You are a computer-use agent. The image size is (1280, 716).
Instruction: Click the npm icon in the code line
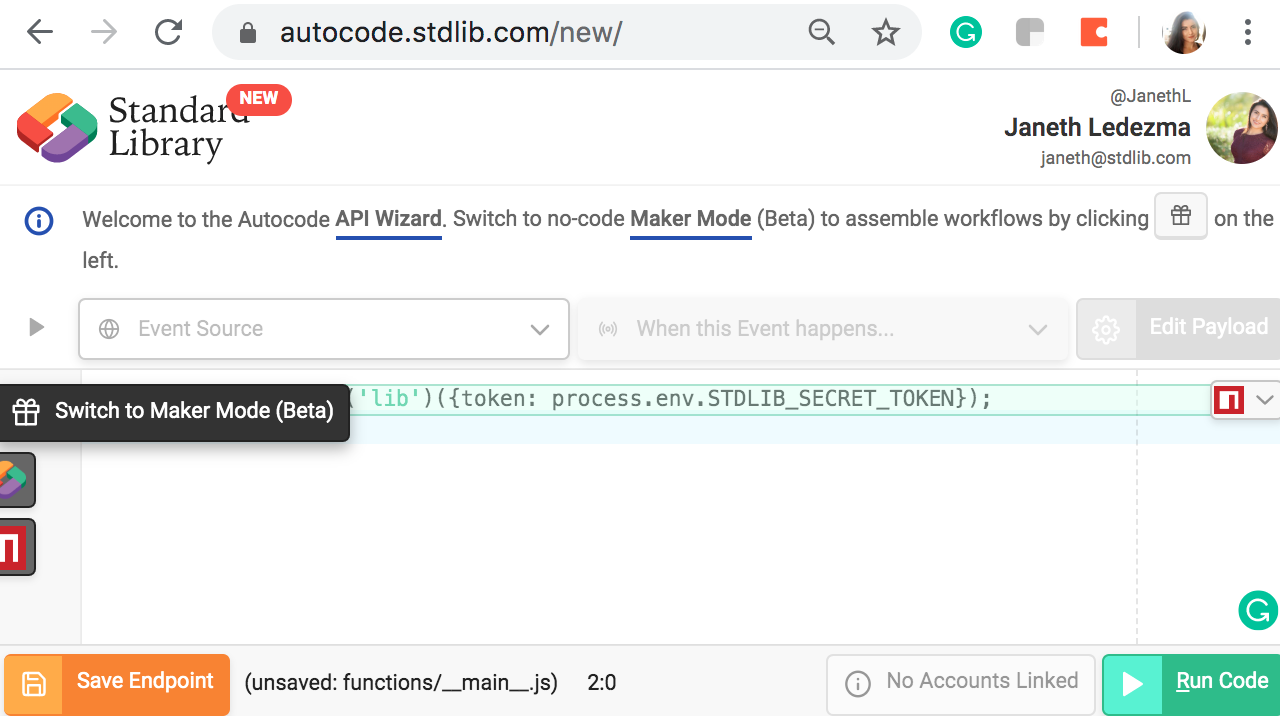tap(1229, 400)
